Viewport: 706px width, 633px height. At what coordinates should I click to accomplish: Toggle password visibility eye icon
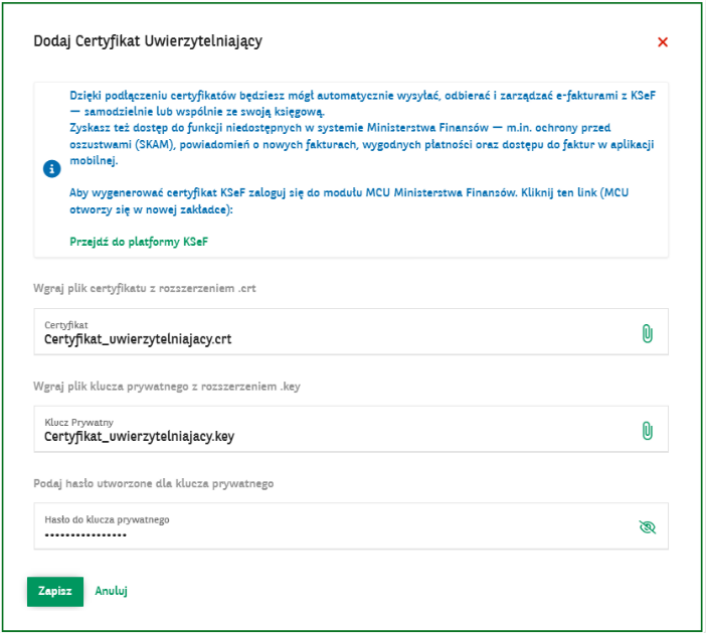[x=647, y=527]
